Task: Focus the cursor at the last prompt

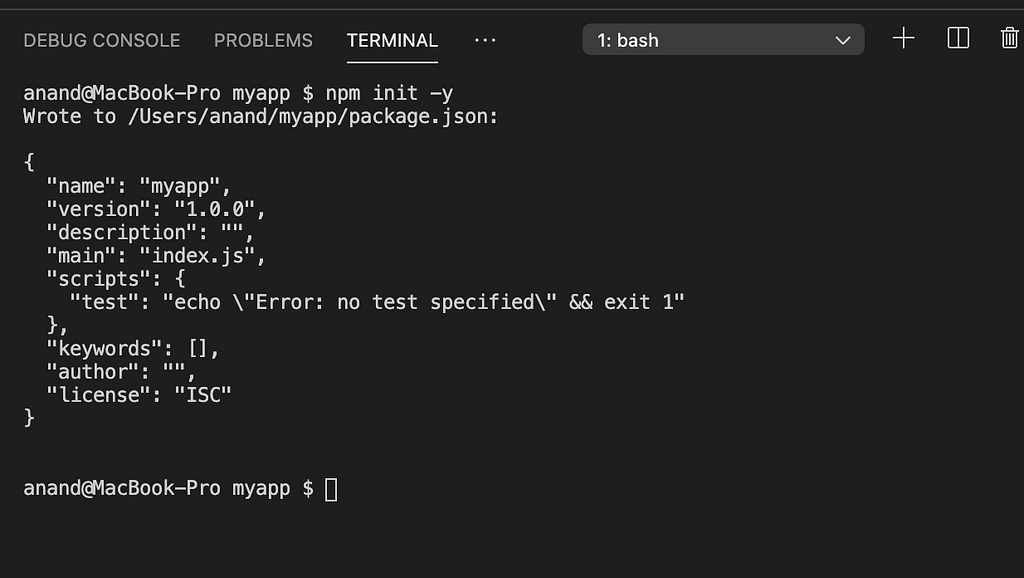Action: (331, 489)
